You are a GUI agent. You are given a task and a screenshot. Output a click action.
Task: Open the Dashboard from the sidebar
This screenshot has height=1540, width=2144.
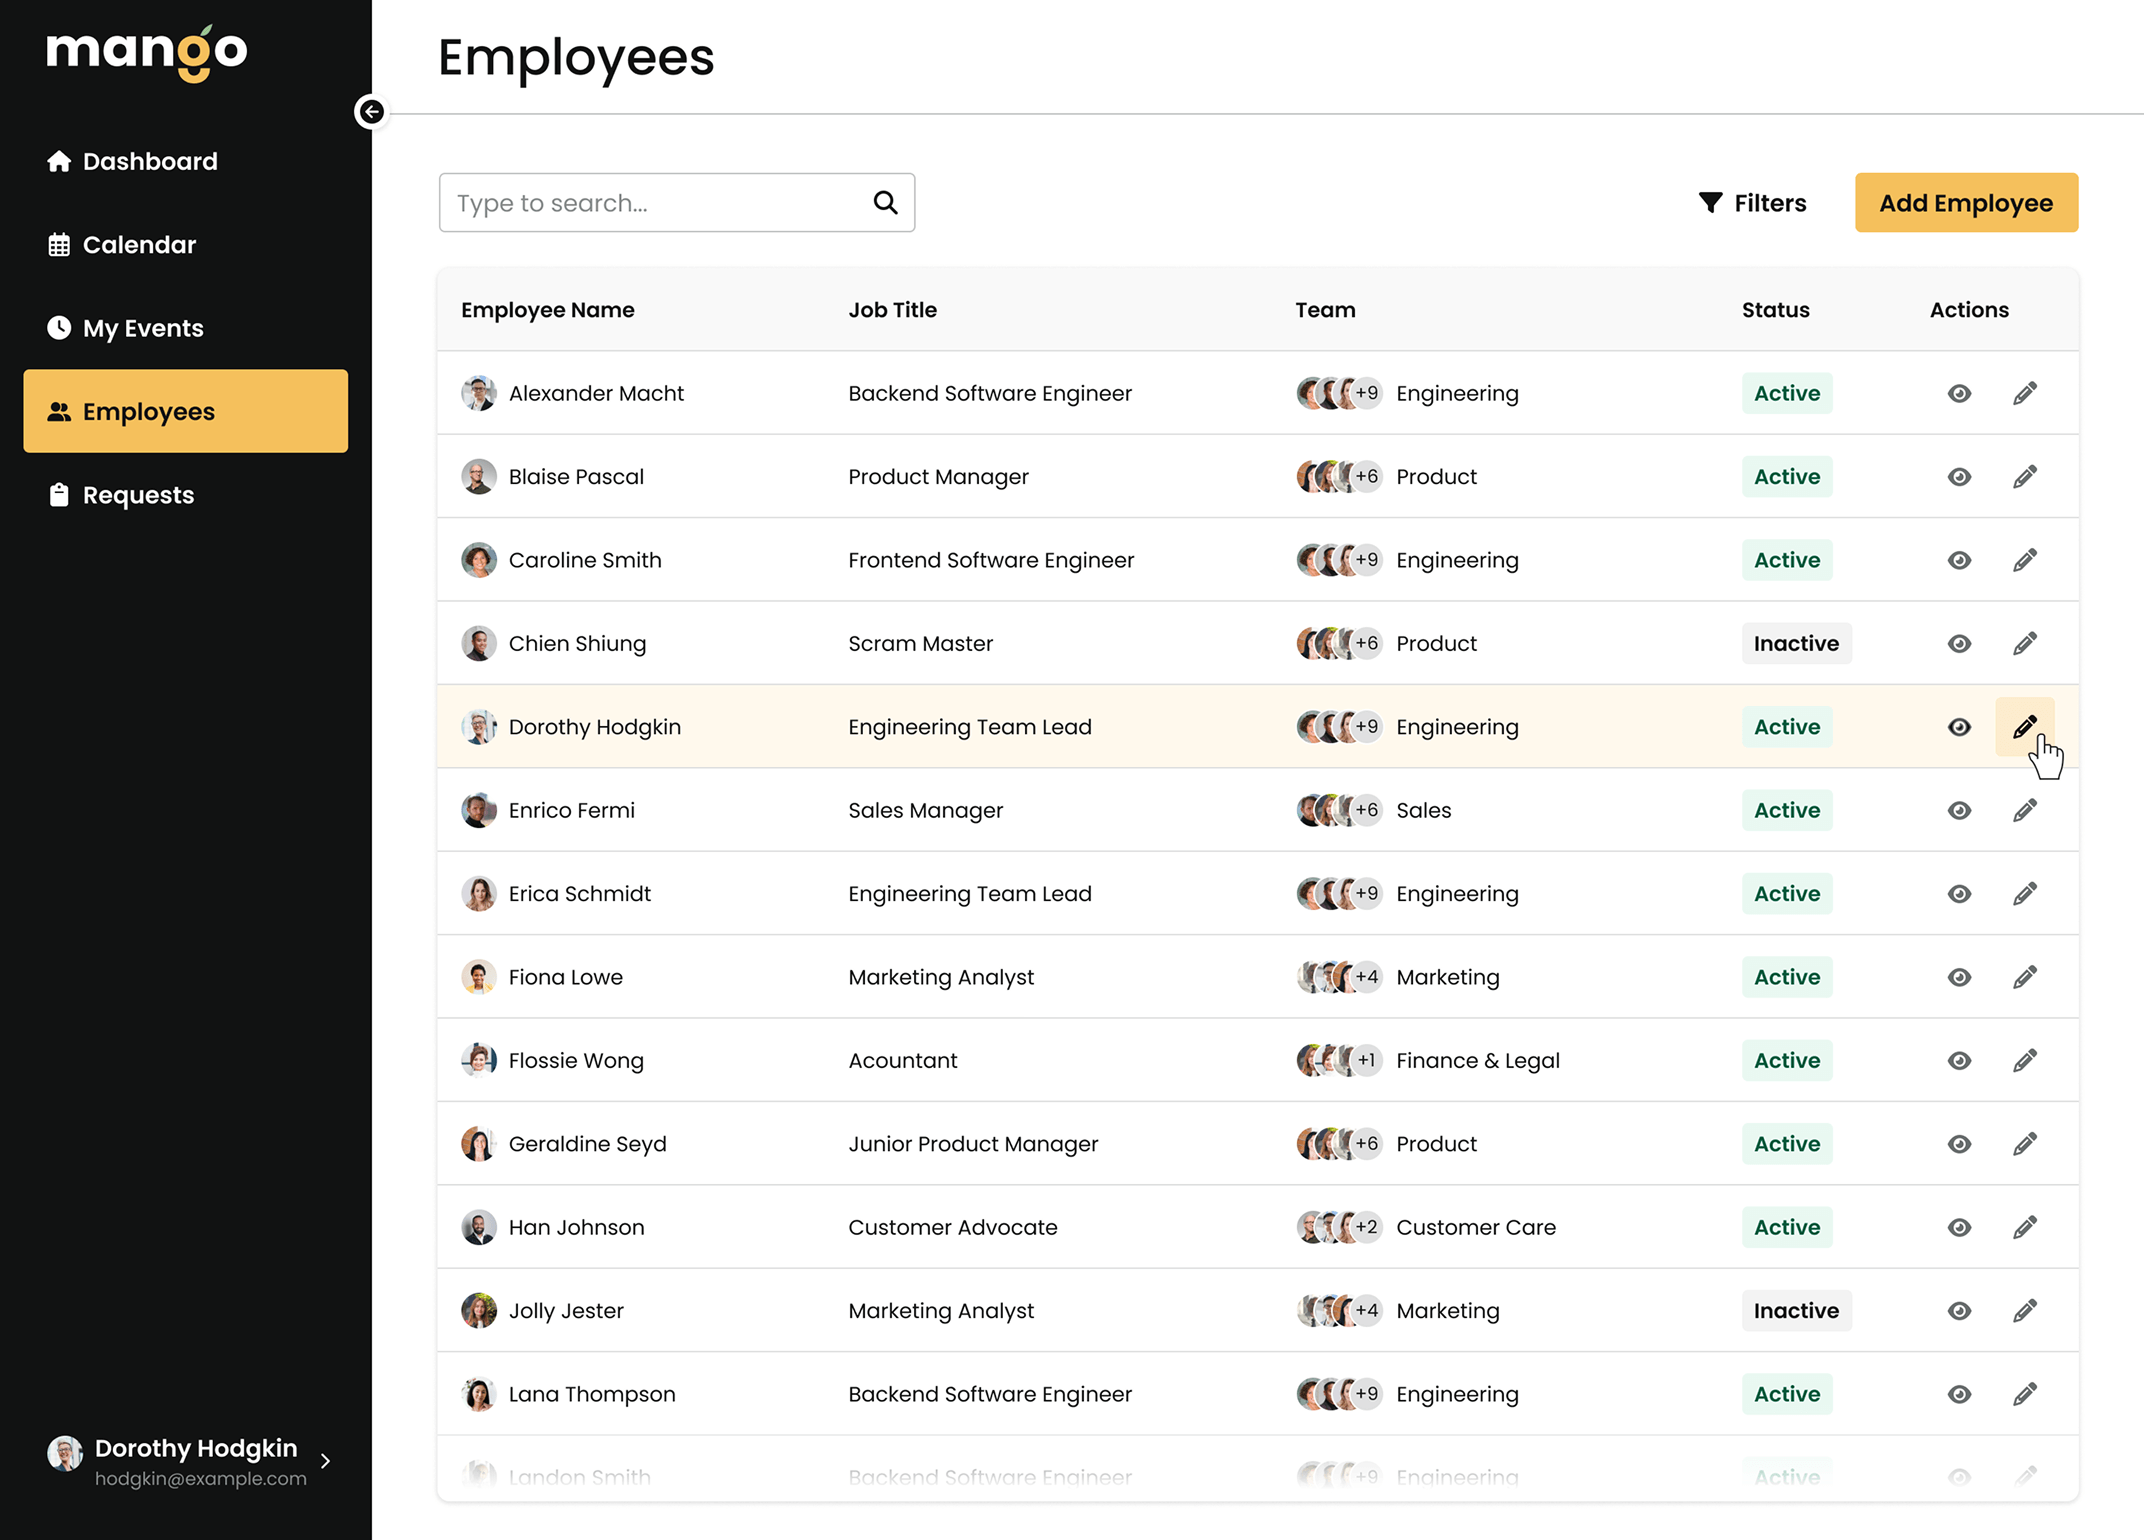click(x=148, y=161)
